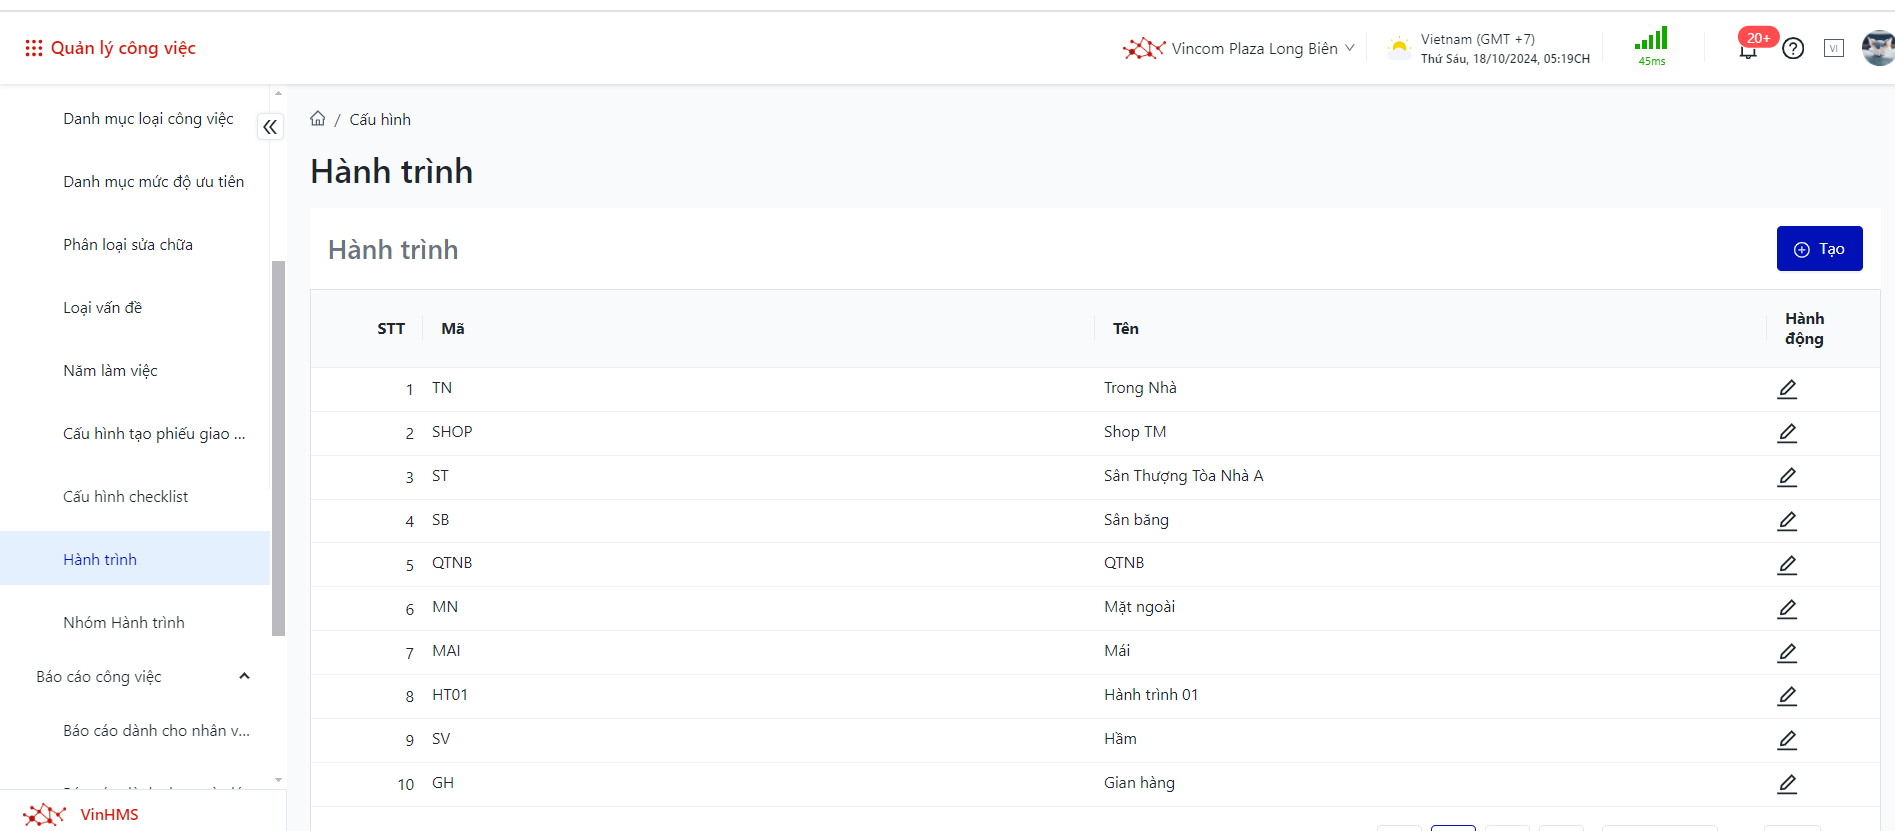Open the user avatar profile
1895x831 pixels.
(x=1877, y=48)
